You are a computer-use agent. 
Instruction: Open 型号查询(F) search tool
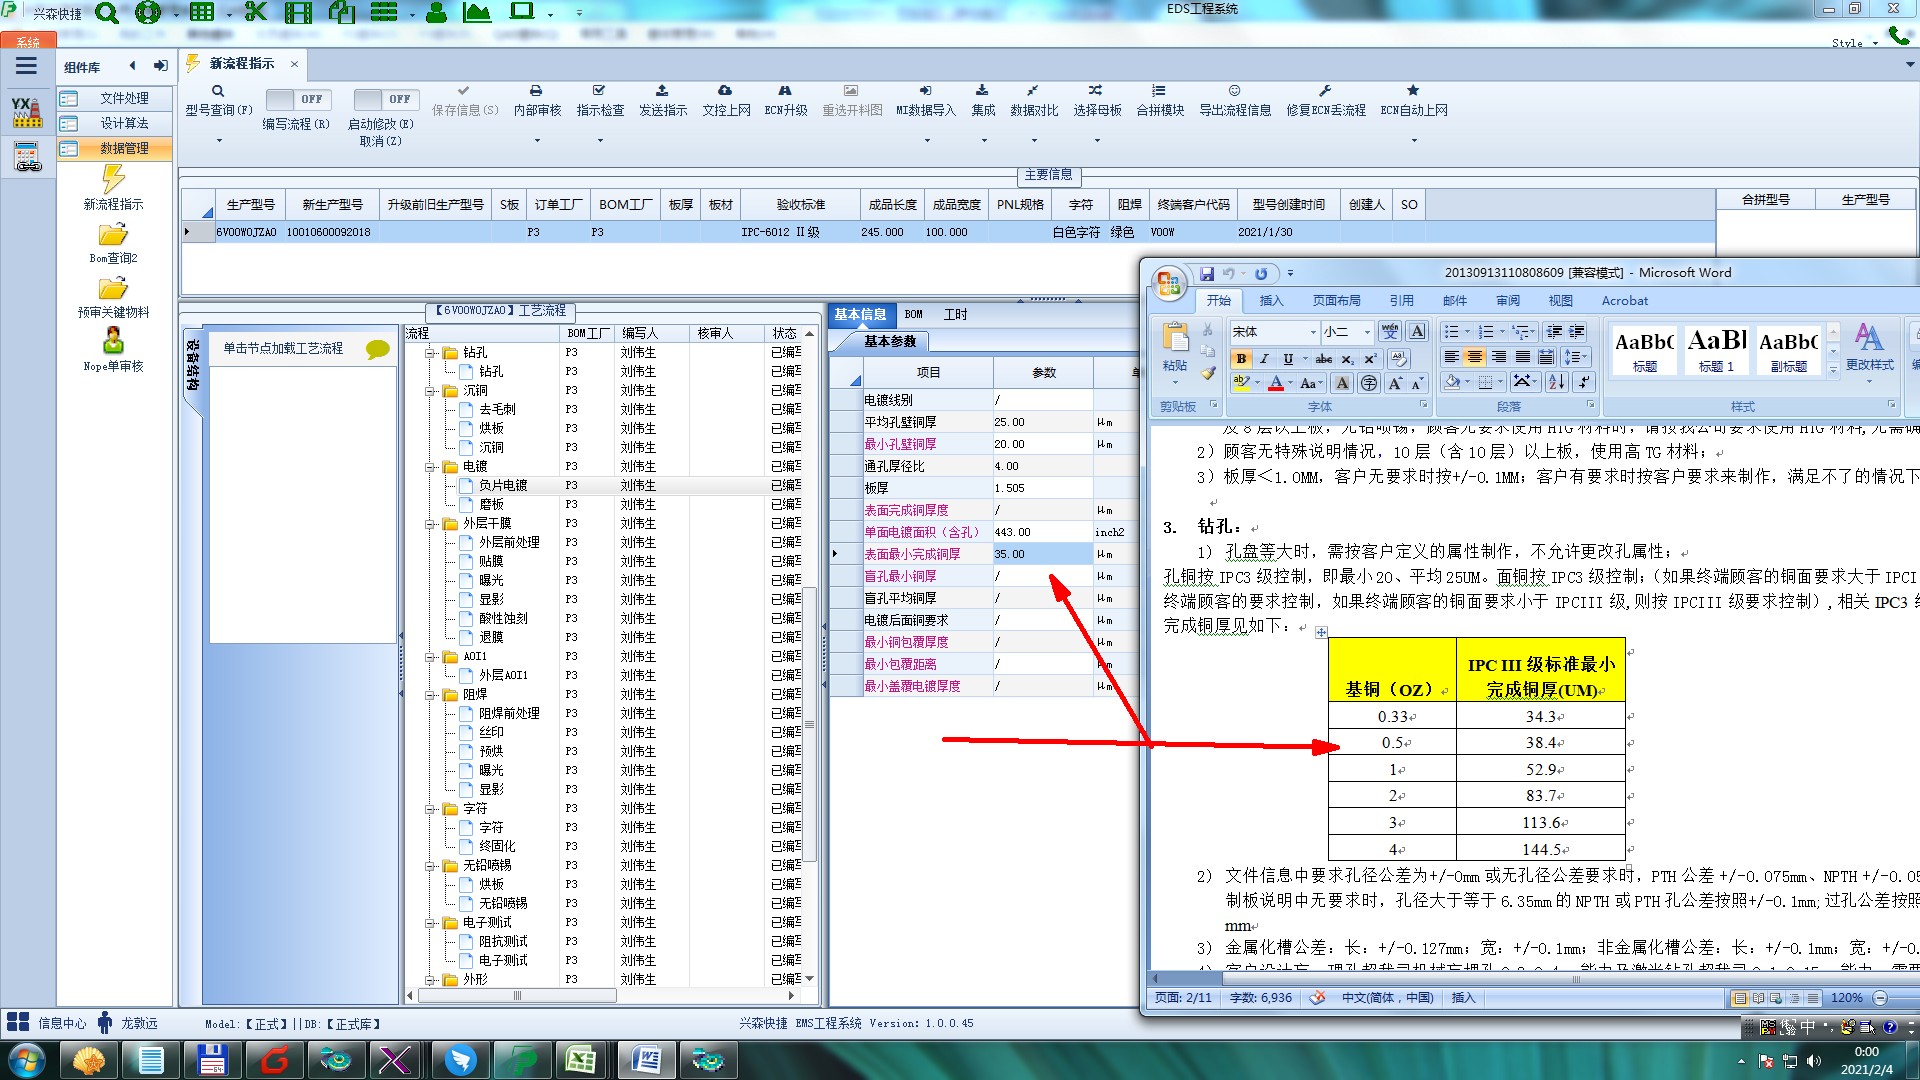tap(218, 101)
